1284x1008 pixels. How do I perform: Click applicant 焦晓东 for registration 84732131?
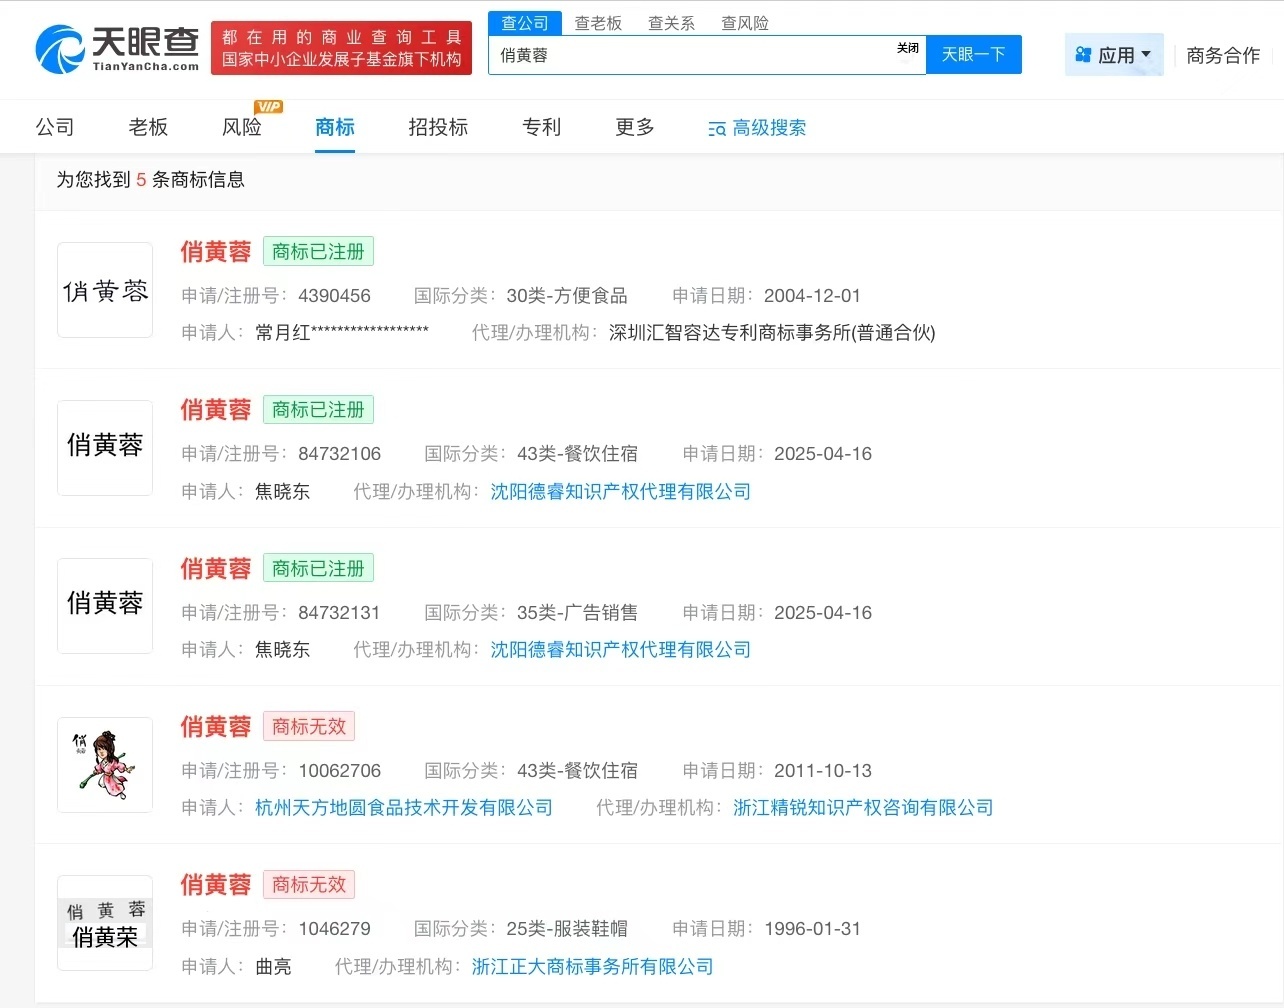pyautogui.click(x=283, y=649)
